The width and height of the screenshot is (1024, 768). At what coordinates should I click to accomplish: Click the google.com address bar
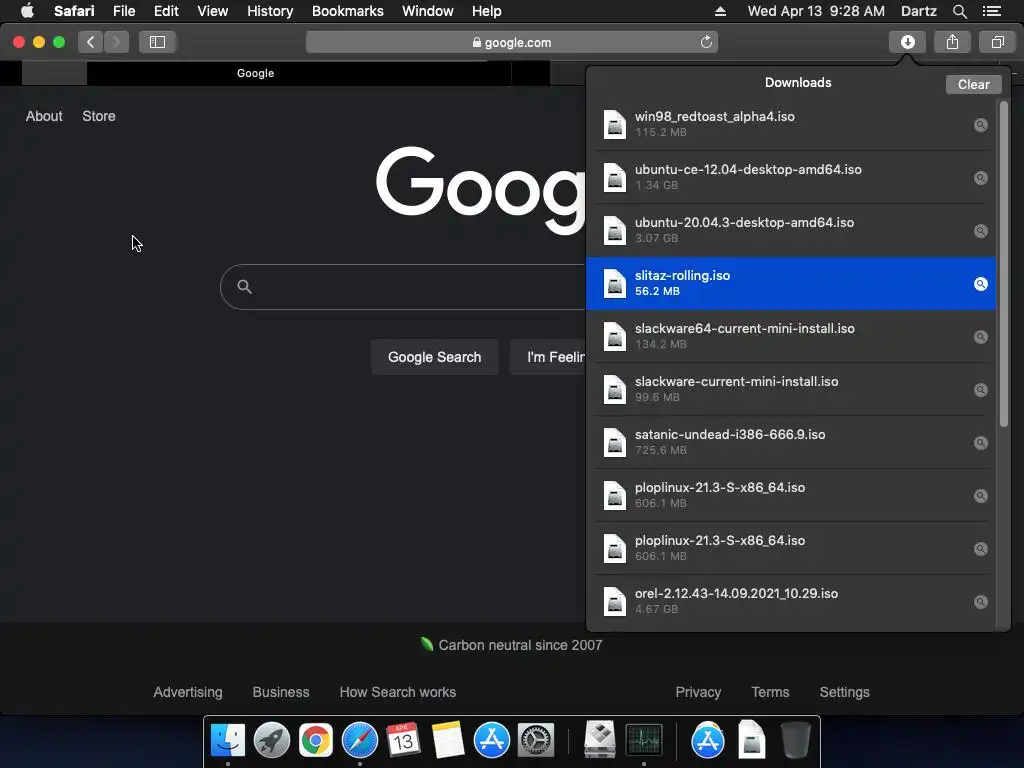(511, 42)
